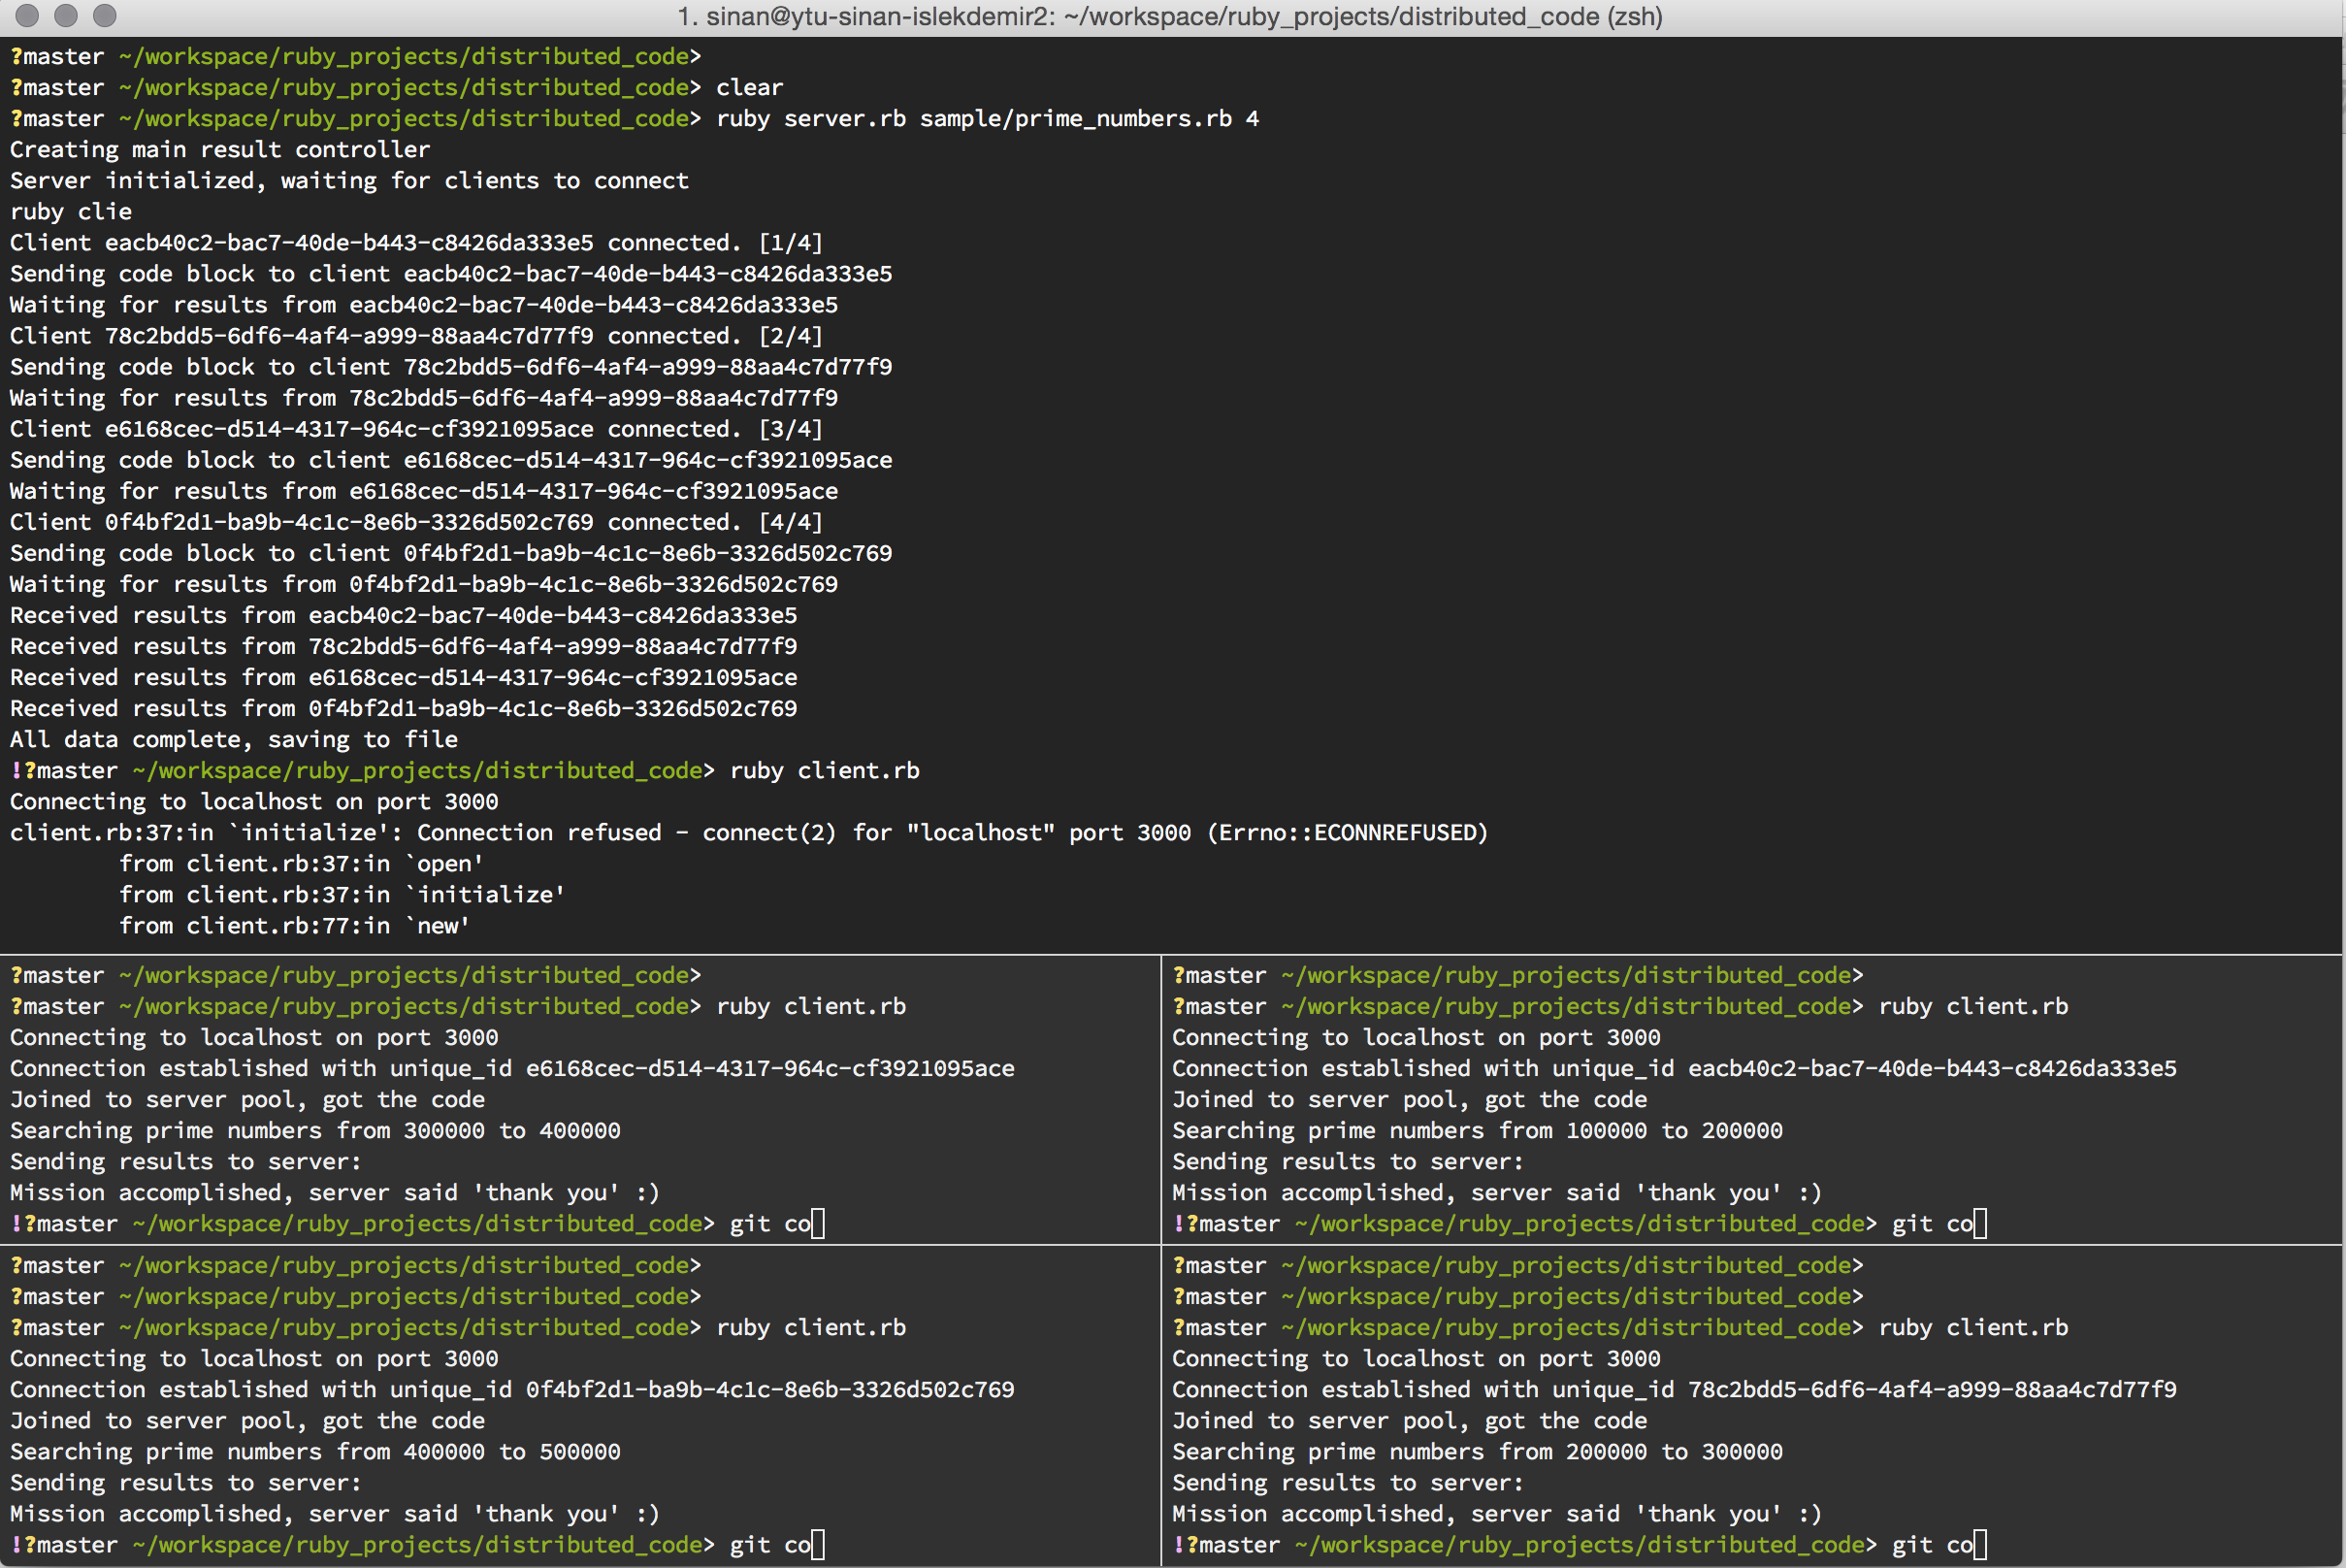Click 'Received results from 78c2bdd5' line
The width and height of the screenshot is (2346, 1568).
tap(404, 645)
